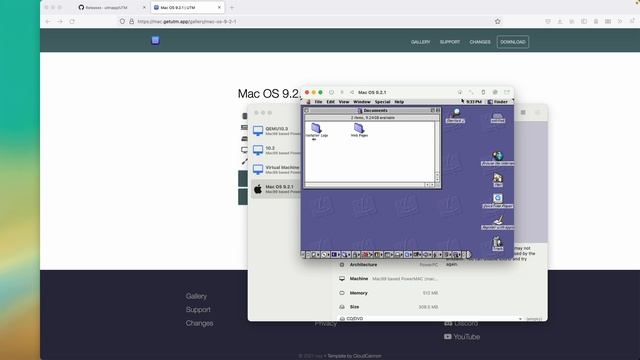640x360 pixels.
Task: Switch to the Mac OS 9.2.1 | UTM tab
Action: pos(187,7)
